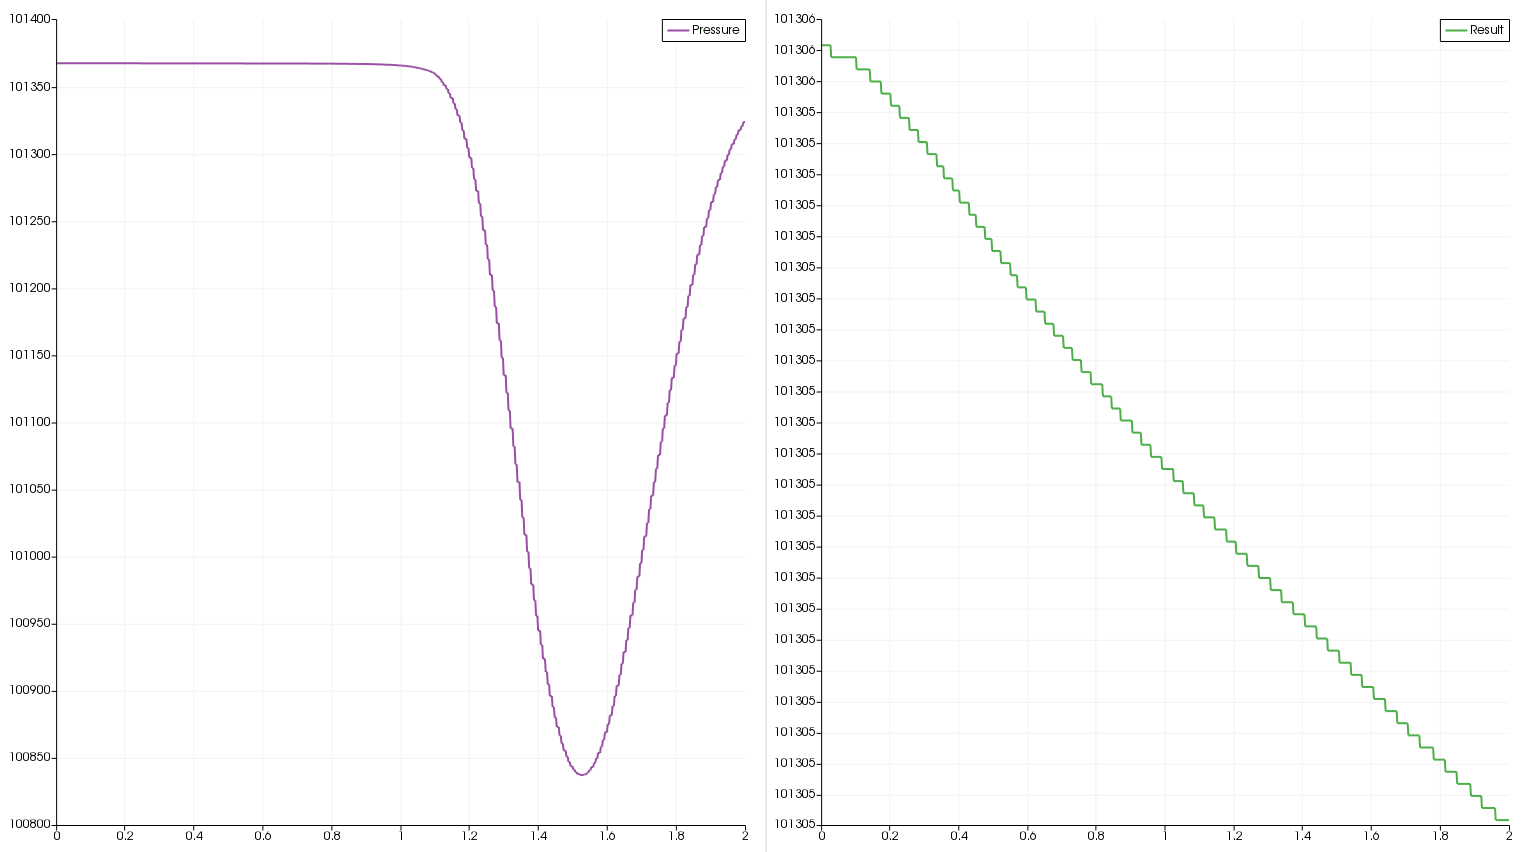The image size is (1529, 852).
Task: Click x-axis label 0.2 in Pressure chart
Action: point(125,836)
